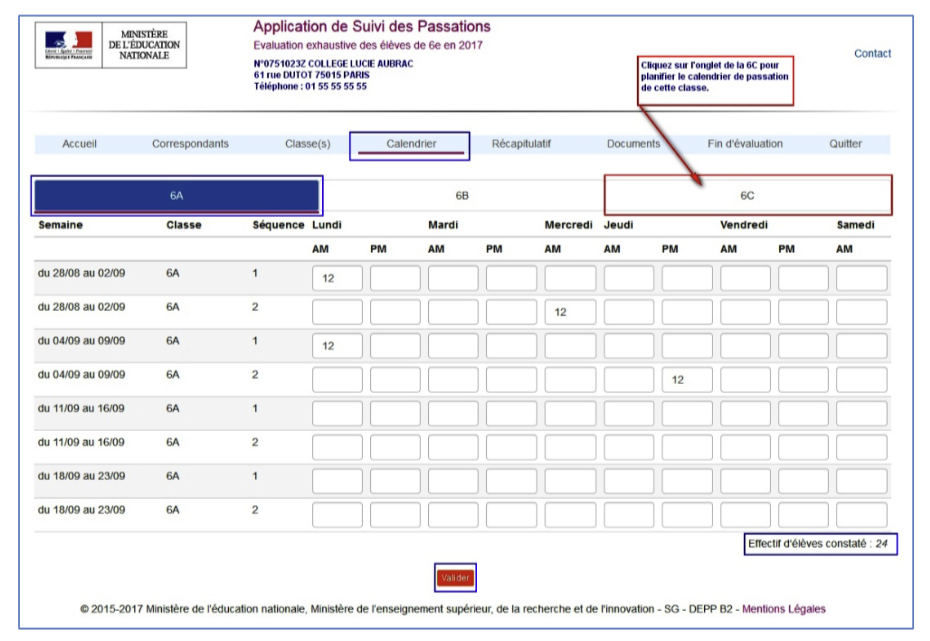Activate Lundi AM field, 11/09 week sequence 2
Image resolution: width=930 pixels, height=641 pixels.
pos(337,447)
